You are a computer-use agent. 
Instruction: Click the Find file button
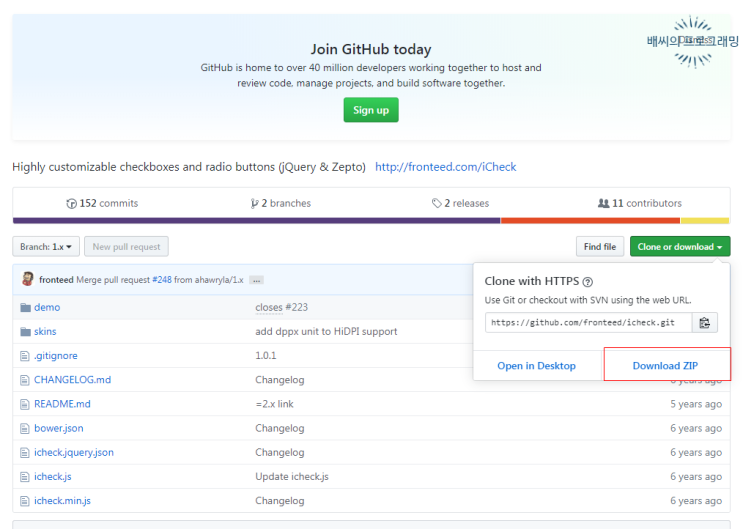click(600, 246)
